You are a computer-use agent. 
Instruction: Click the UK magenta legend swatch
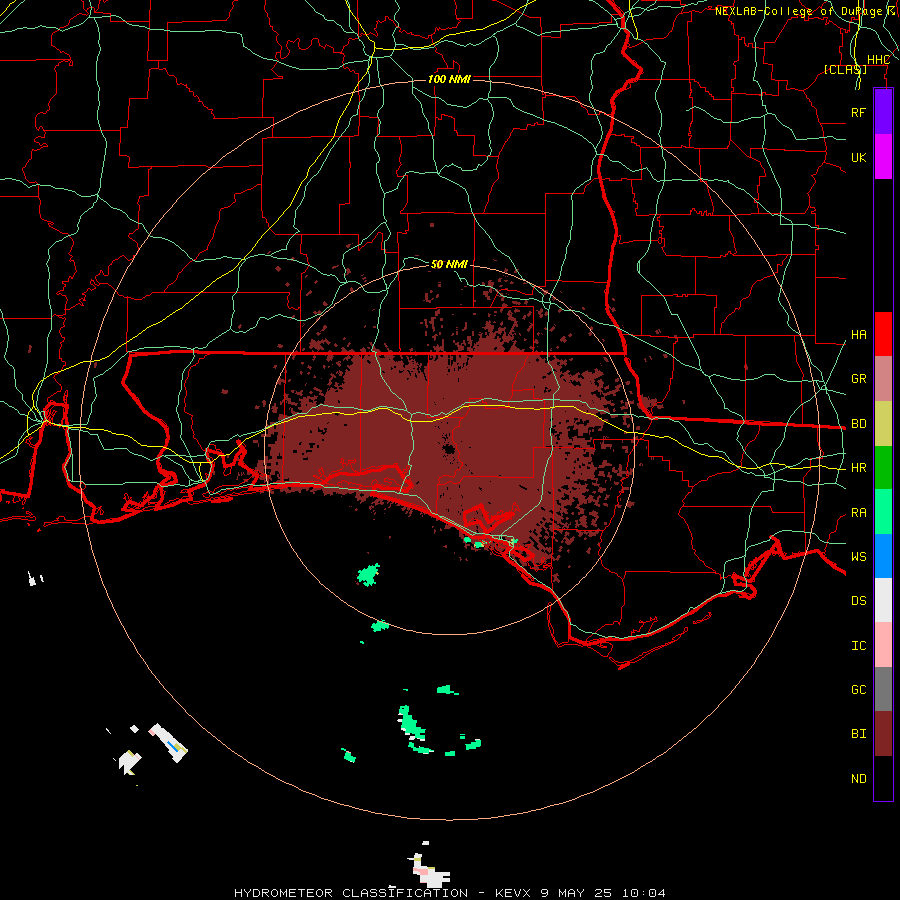tap(883, 157)
